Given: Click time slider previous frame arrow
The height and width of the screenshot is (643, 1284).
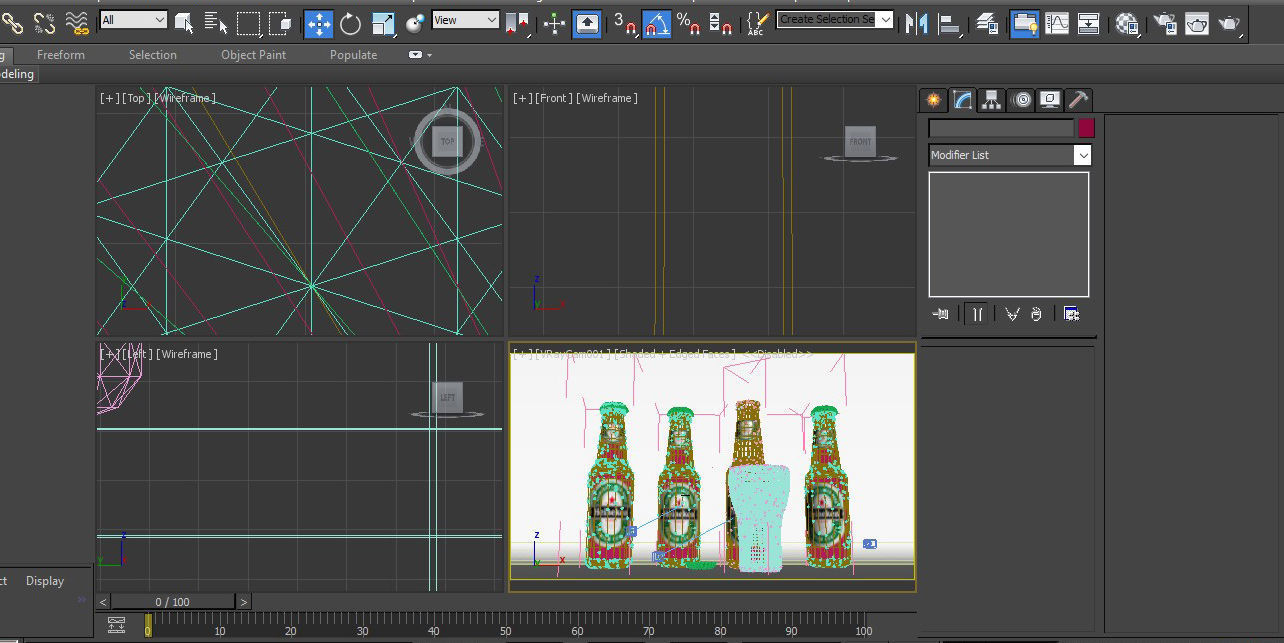Looking at the screenshot, I should click(x=104, y=602).
